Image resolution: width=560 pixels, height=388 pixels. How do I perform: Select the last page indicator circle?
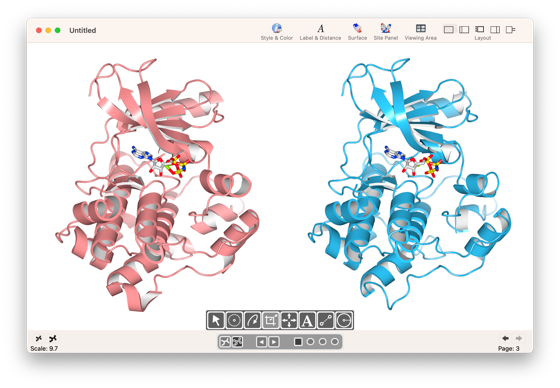pyautogui.click(x=335, y=342)
